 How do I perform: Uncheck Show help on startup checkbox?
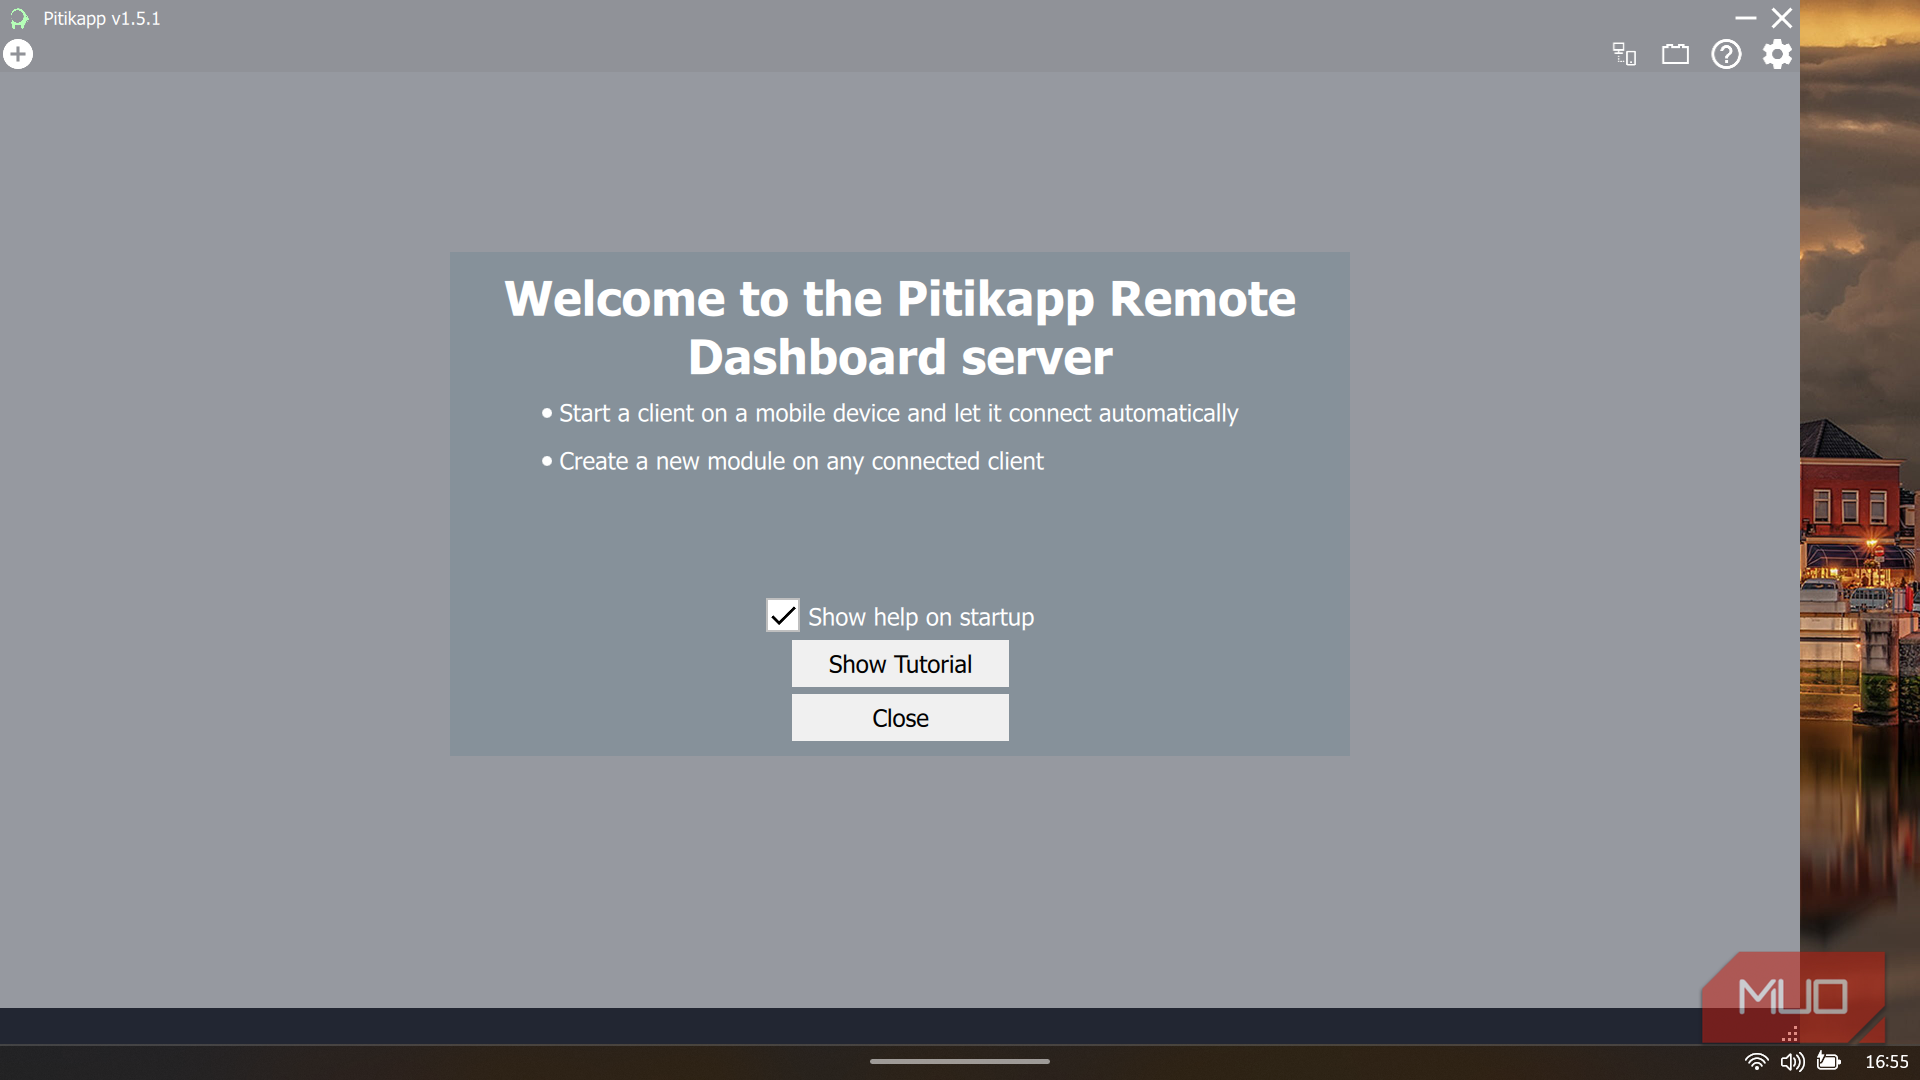(783, 615)
